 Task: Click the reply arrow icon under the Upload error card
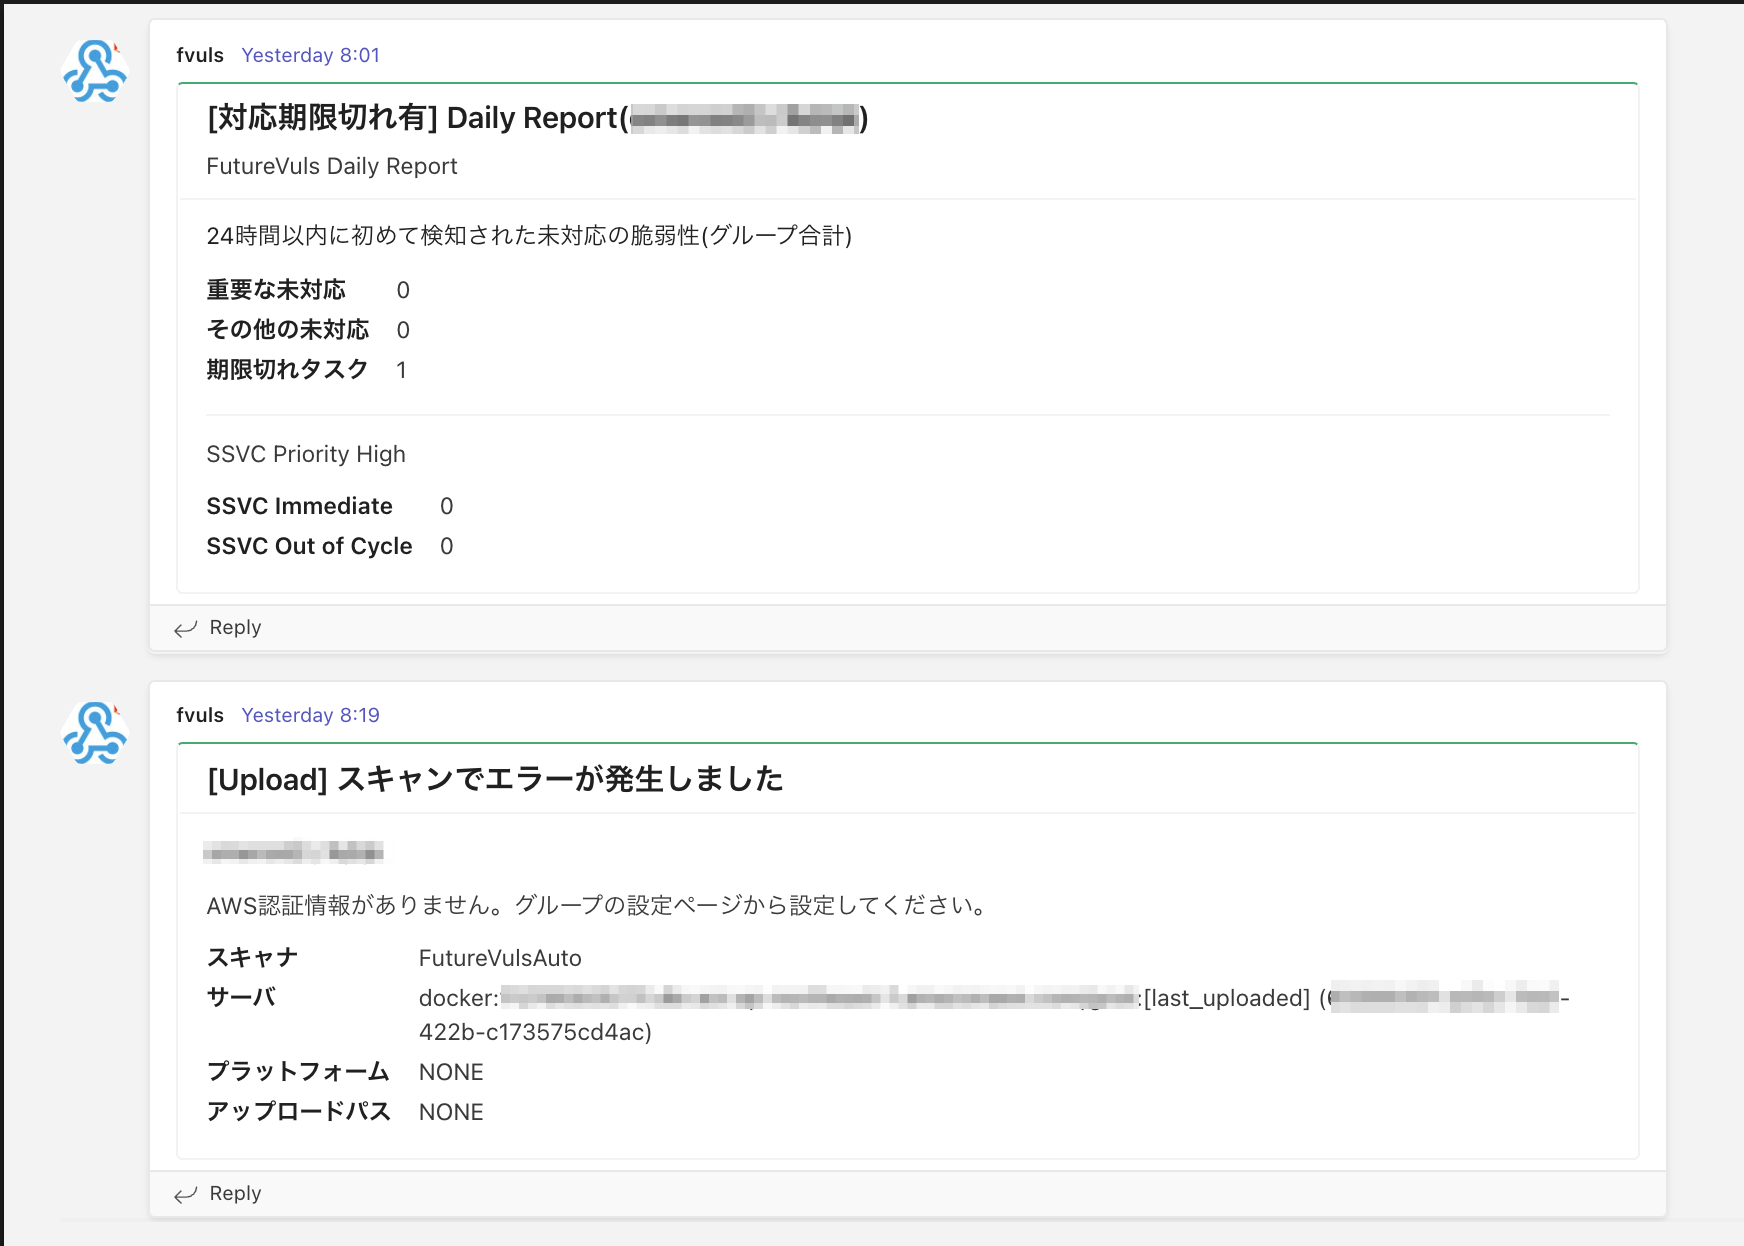[186, 1194]
